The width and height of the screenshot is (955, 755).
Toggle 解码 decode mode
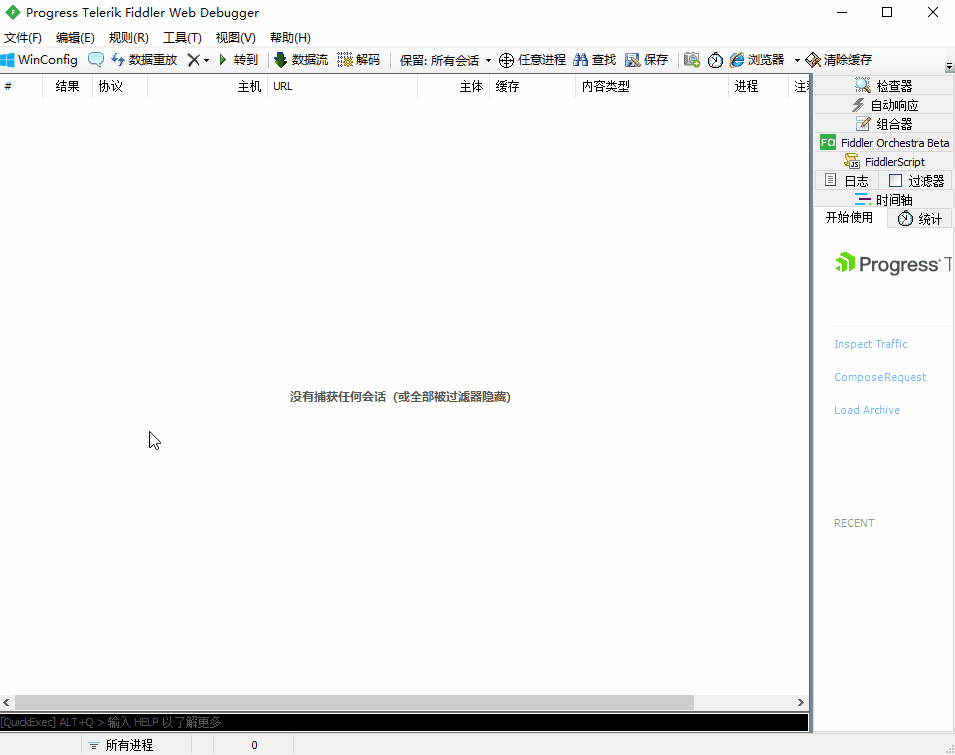tap(359, 60)
